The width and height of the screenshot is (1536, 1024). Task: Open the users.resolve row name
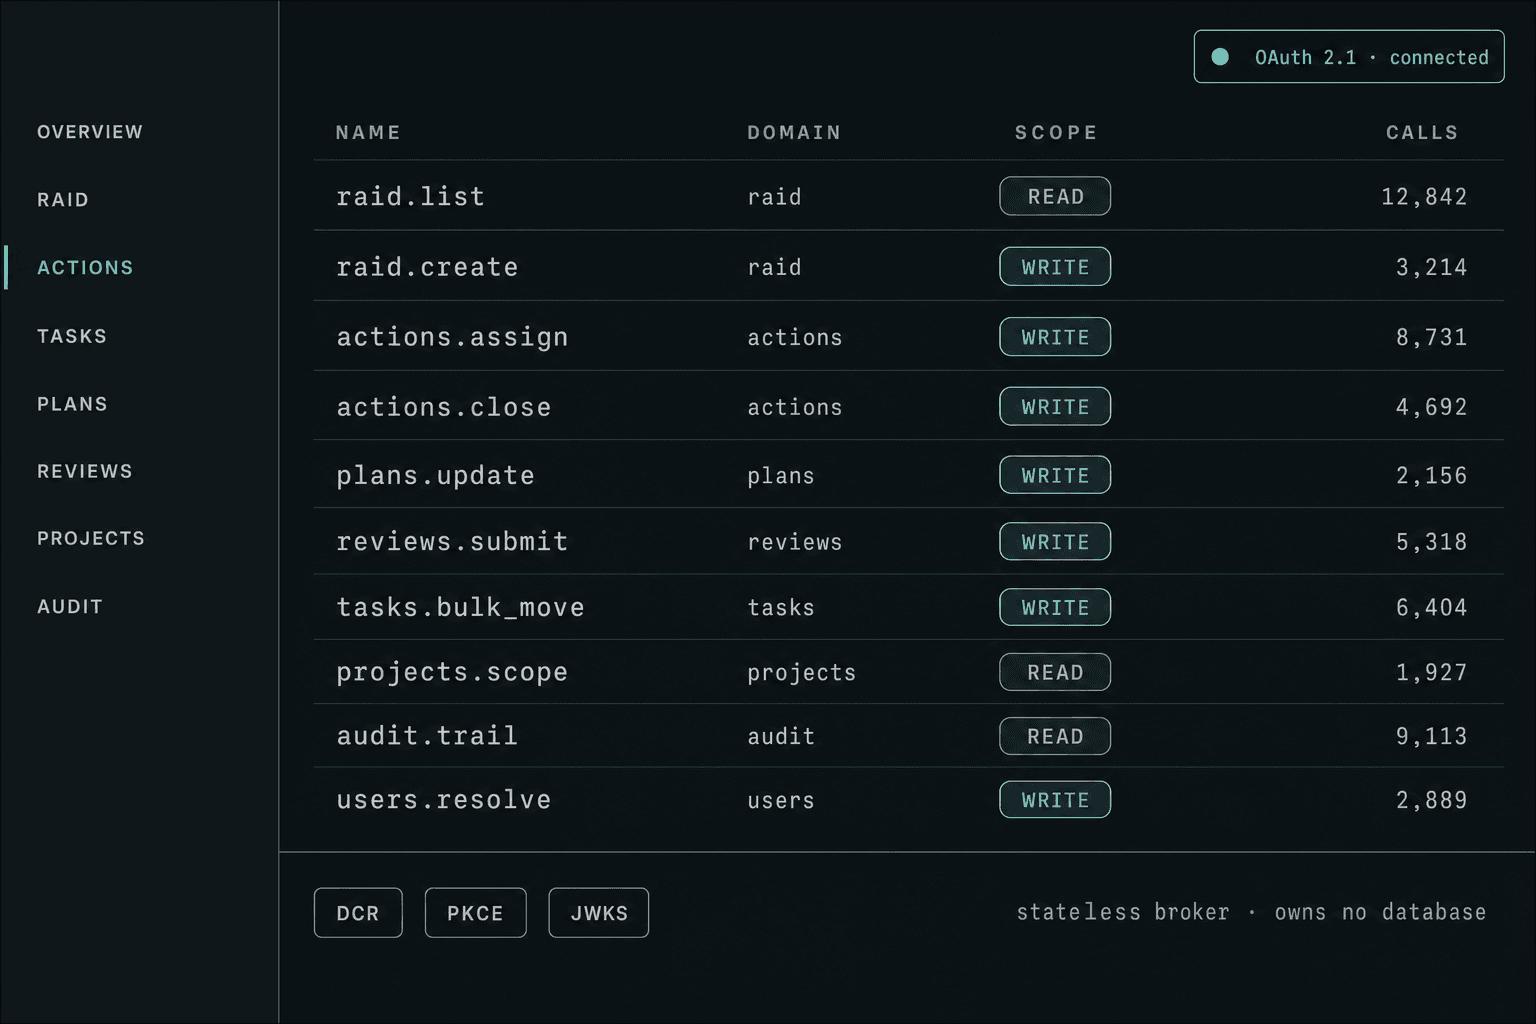click(x=443, y=800)
